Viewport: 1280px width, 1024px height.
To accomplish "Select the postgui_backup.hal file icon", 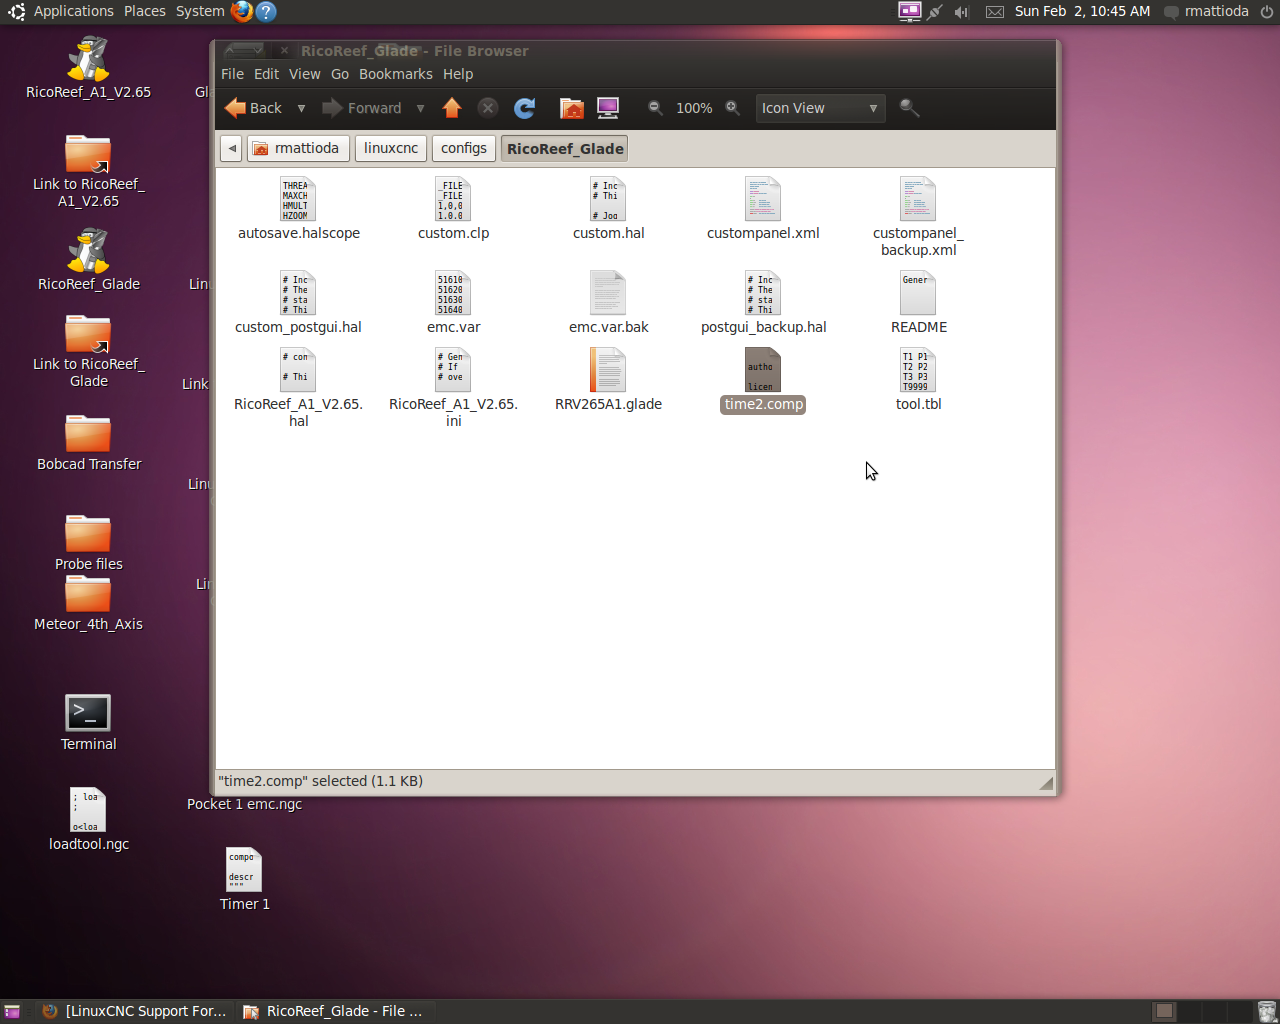I will [x=763, y=293].
